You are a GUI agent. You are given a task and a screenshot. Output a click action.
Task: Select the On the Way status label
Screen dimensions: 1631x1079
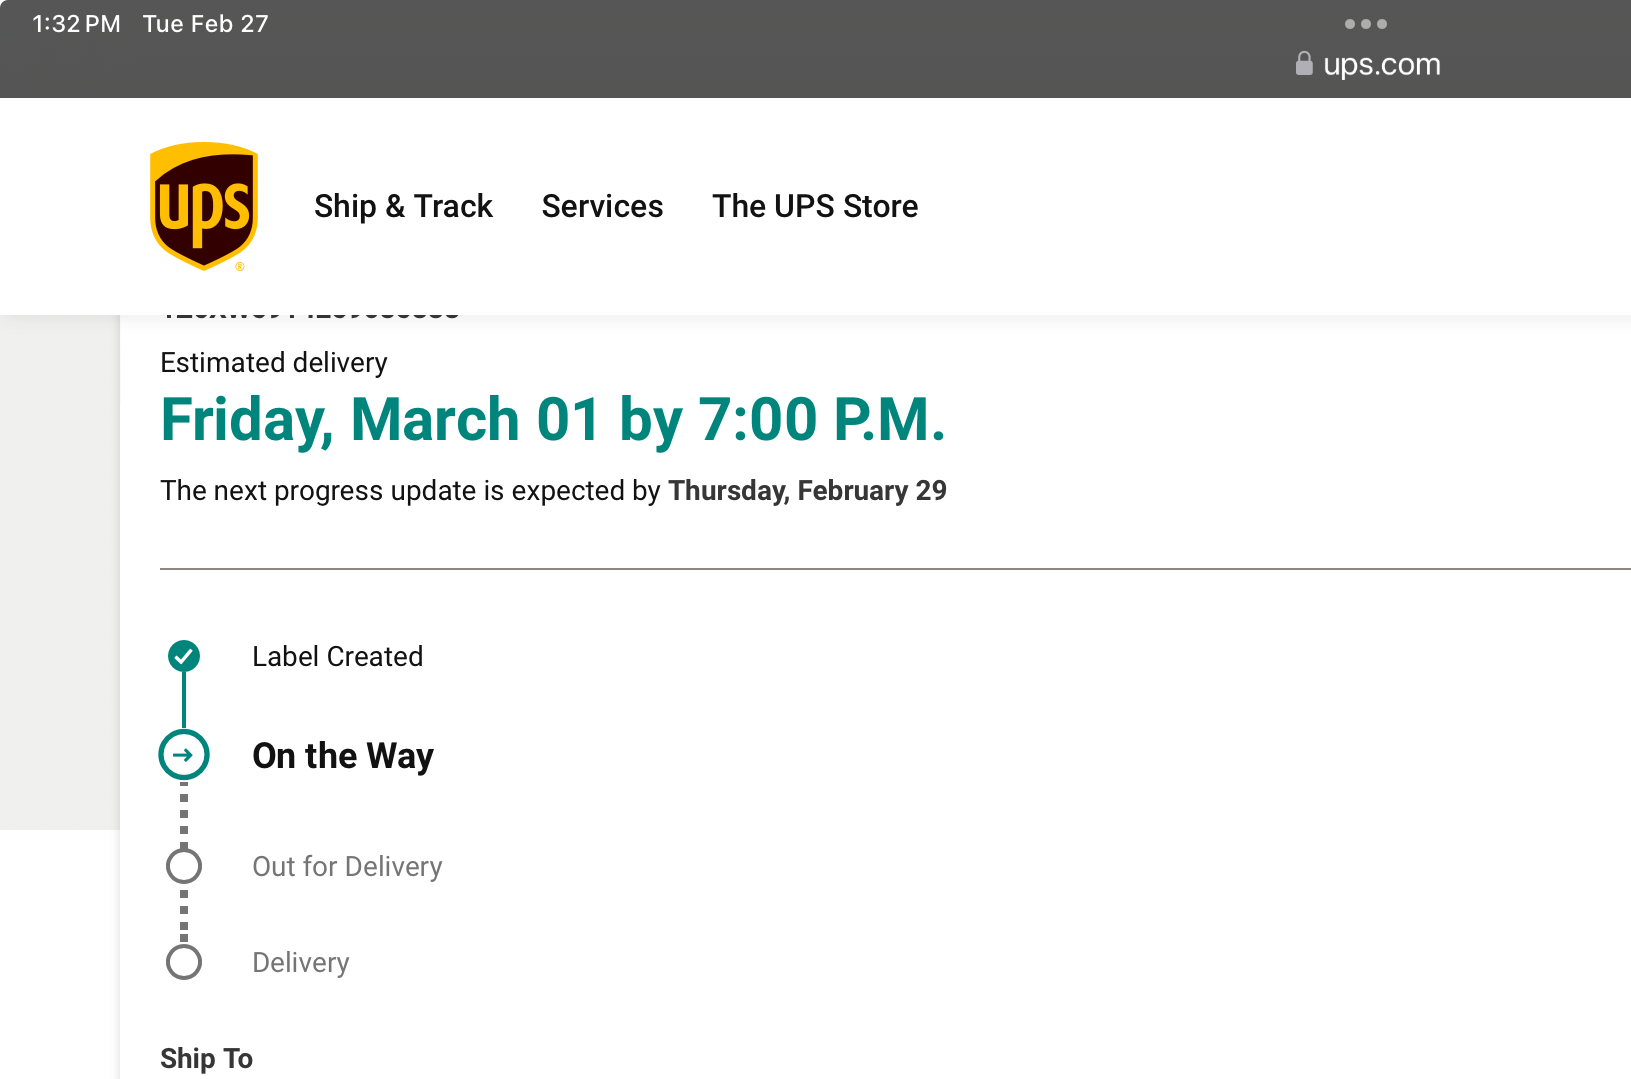coord(343,756)
